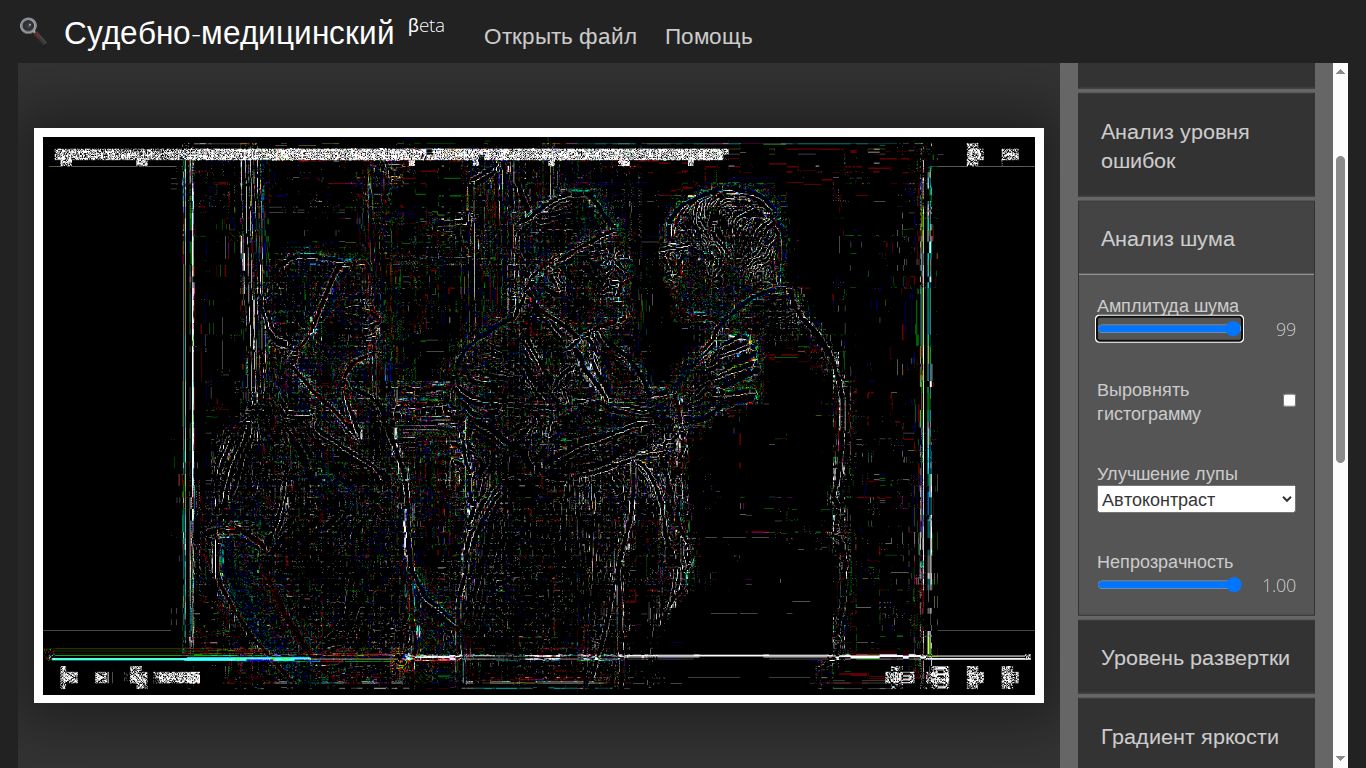Enable the Выровнять гистограмму checkbox
The width and height of the screenshot is (1366, 768).
(x=1289, y=400)
